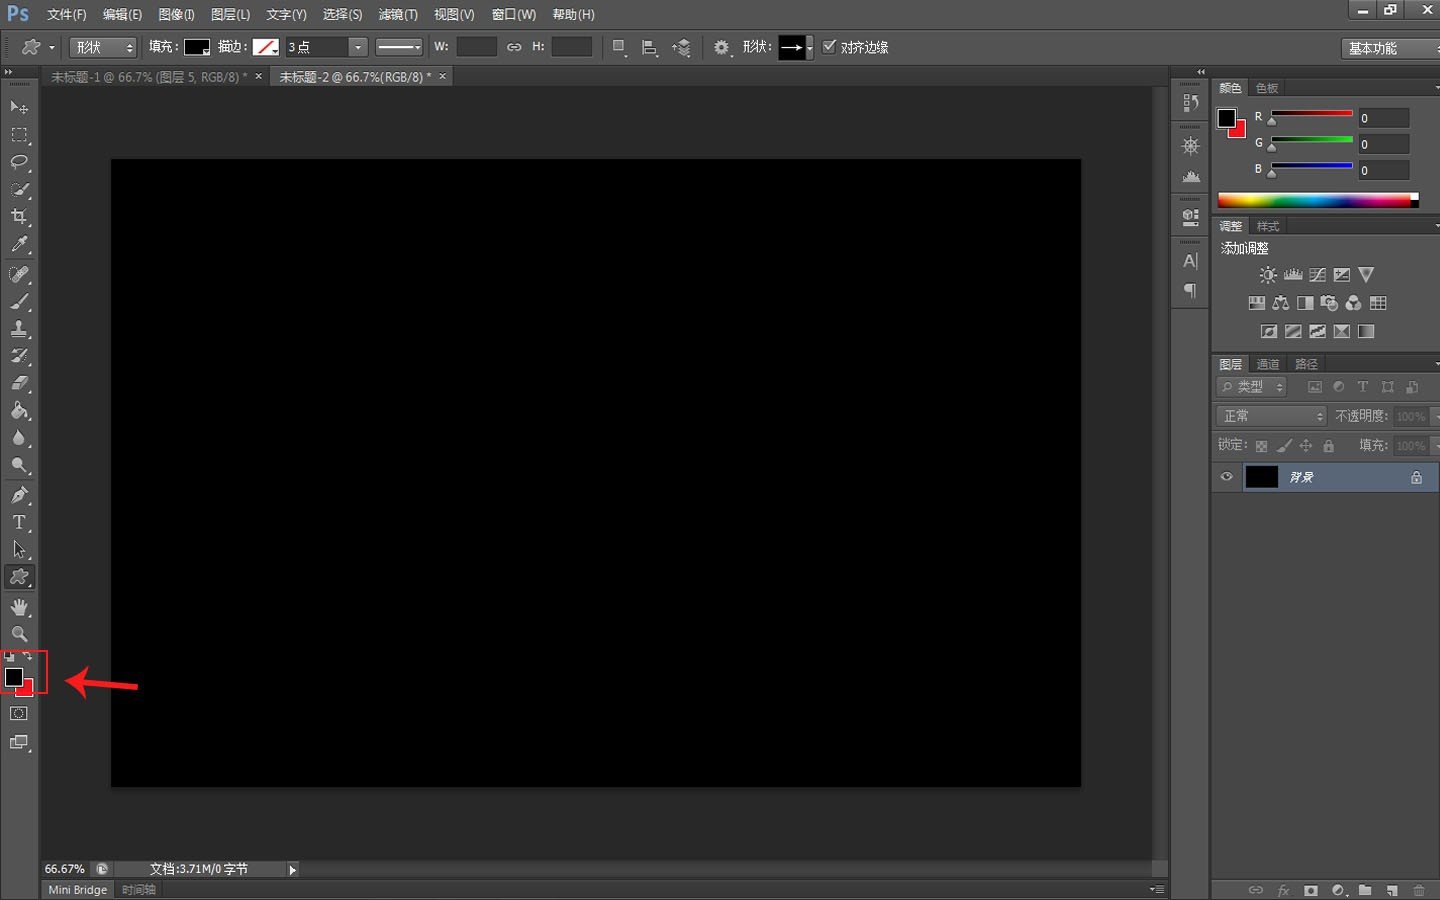Viewport: 1440px width, 900px height.
Task: Open shape settings gear
Action: (721, 47)
